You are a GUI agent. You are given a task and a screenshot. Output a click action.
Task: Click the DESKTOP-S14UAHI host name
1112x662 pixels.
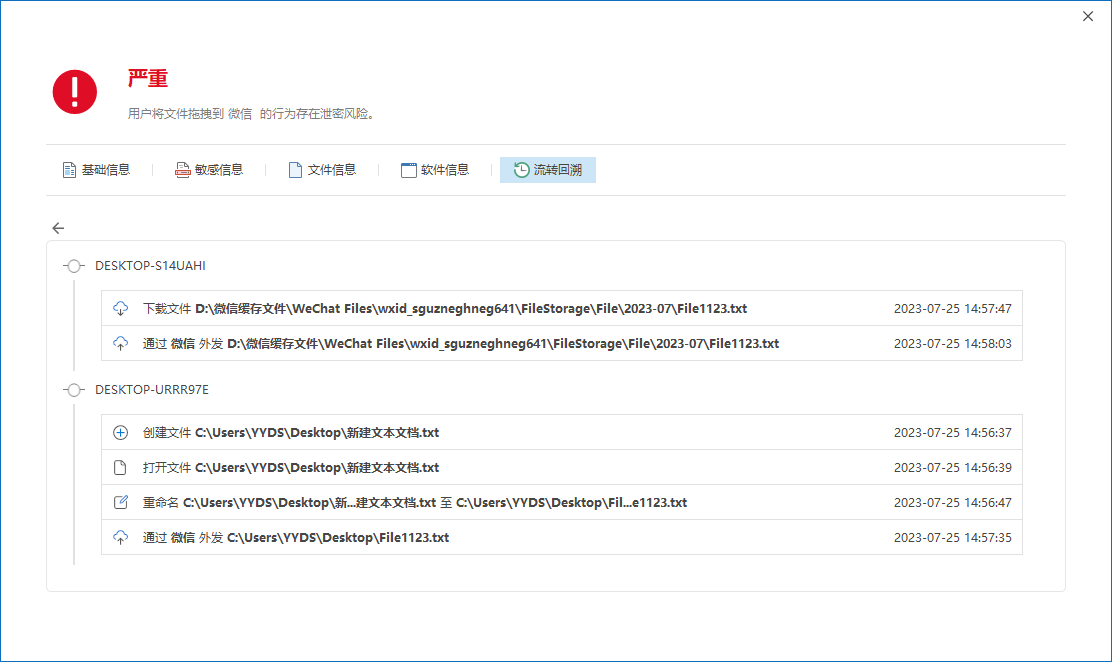(x=150, y=265)
